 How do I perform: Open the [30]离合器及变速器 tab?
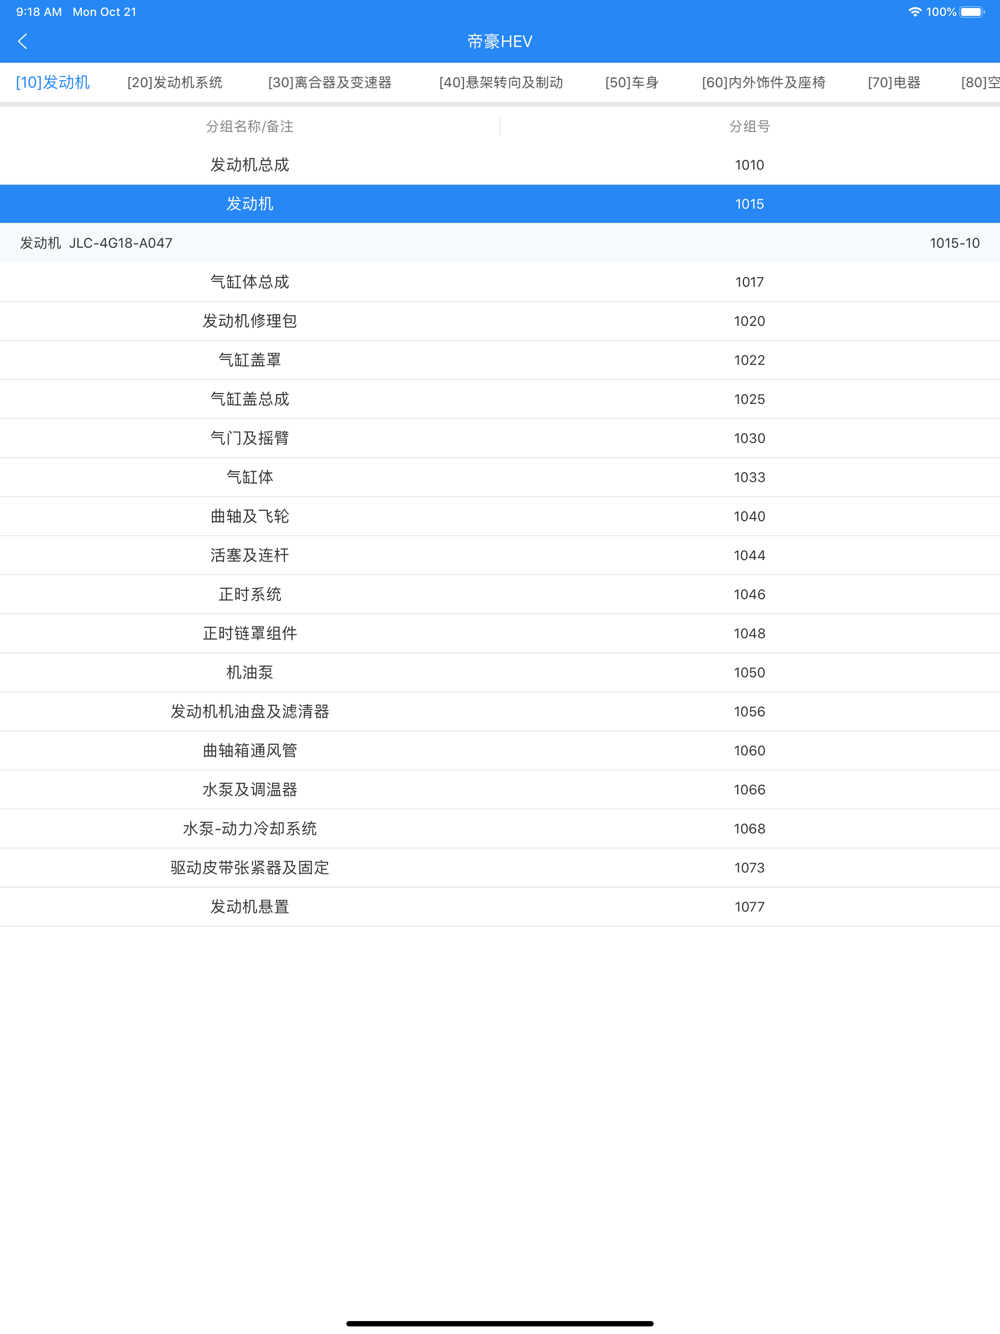click(x=330, y=82)
